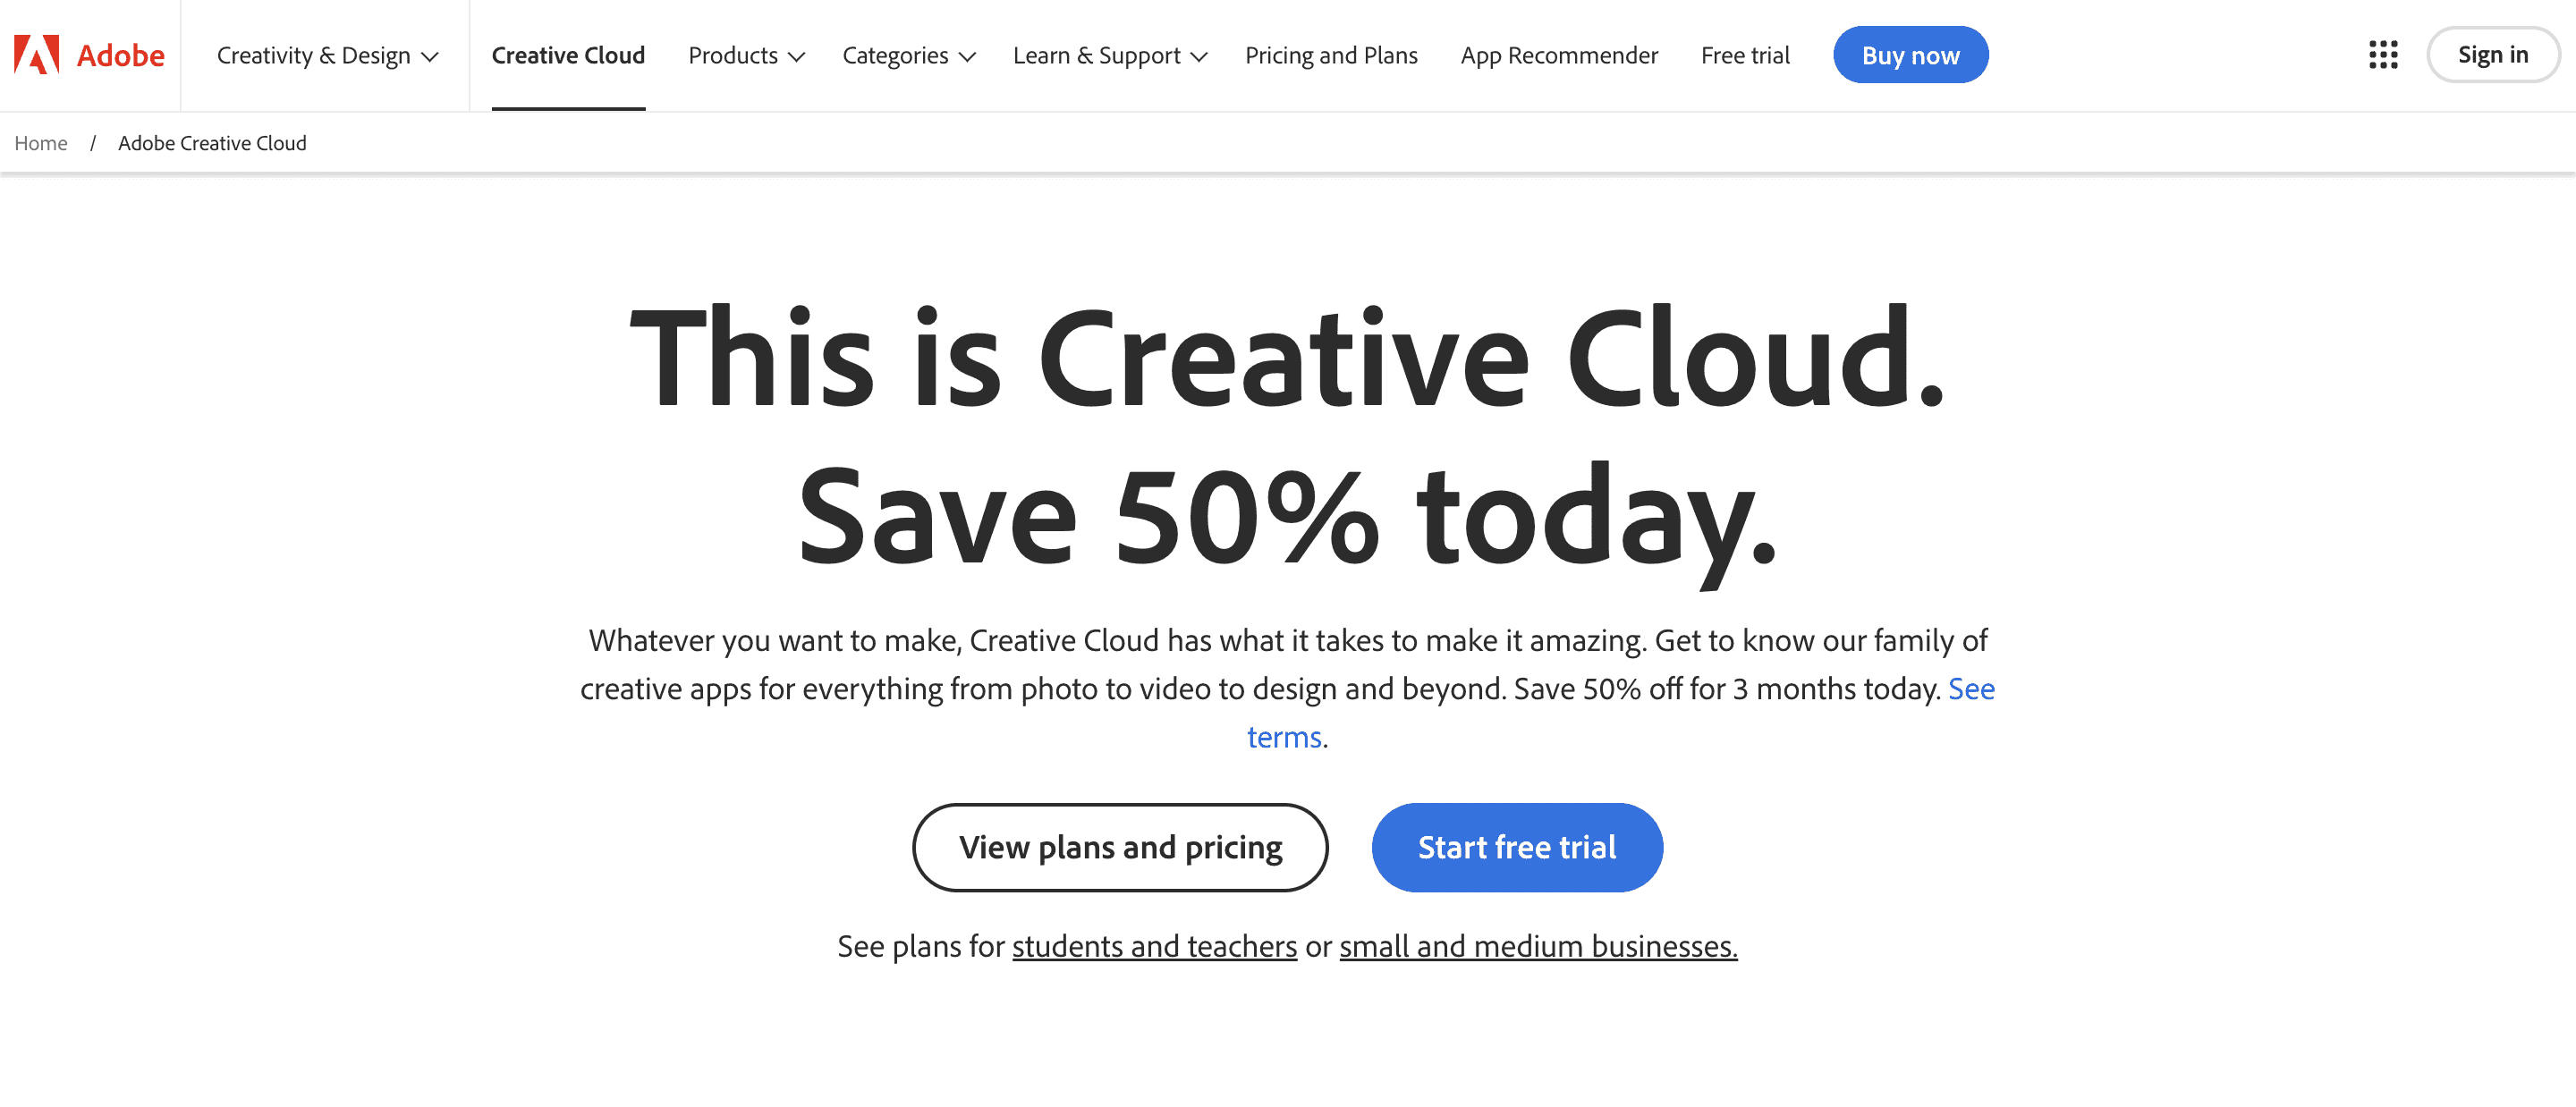
Task: Click the Buy now button
Action: click(x=1910, y=55)
